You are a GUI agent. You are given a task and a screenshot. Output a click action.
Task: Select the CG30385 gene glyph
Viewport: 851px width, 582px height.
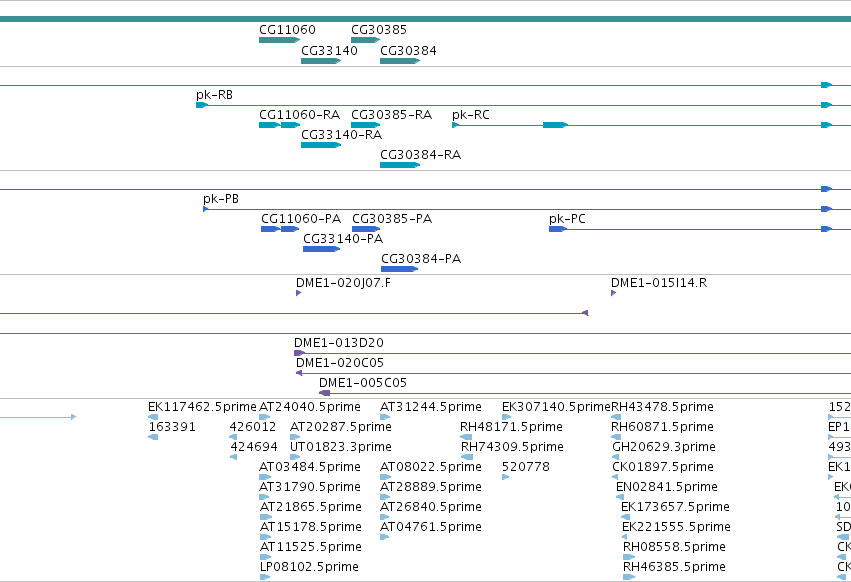tap(365, 40)
